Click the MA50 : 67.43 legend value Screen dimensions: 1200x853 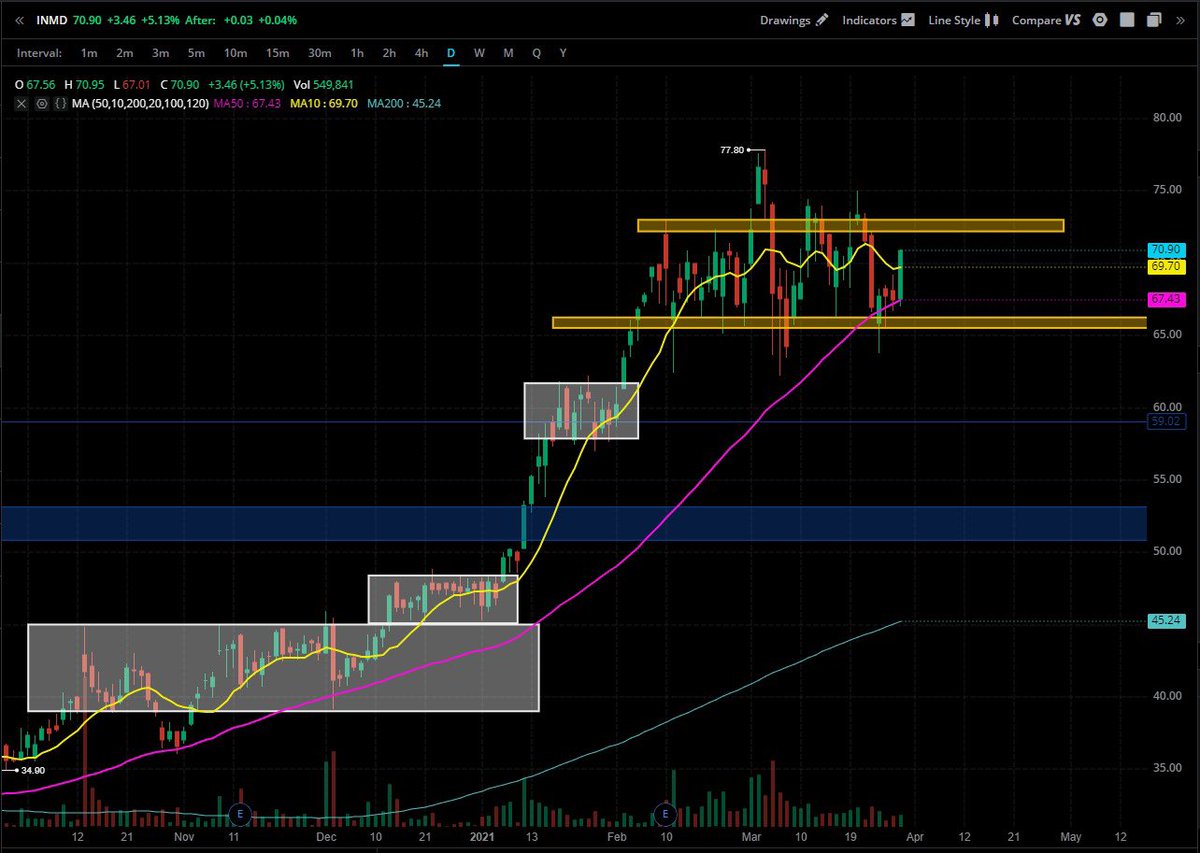(245, 103)
